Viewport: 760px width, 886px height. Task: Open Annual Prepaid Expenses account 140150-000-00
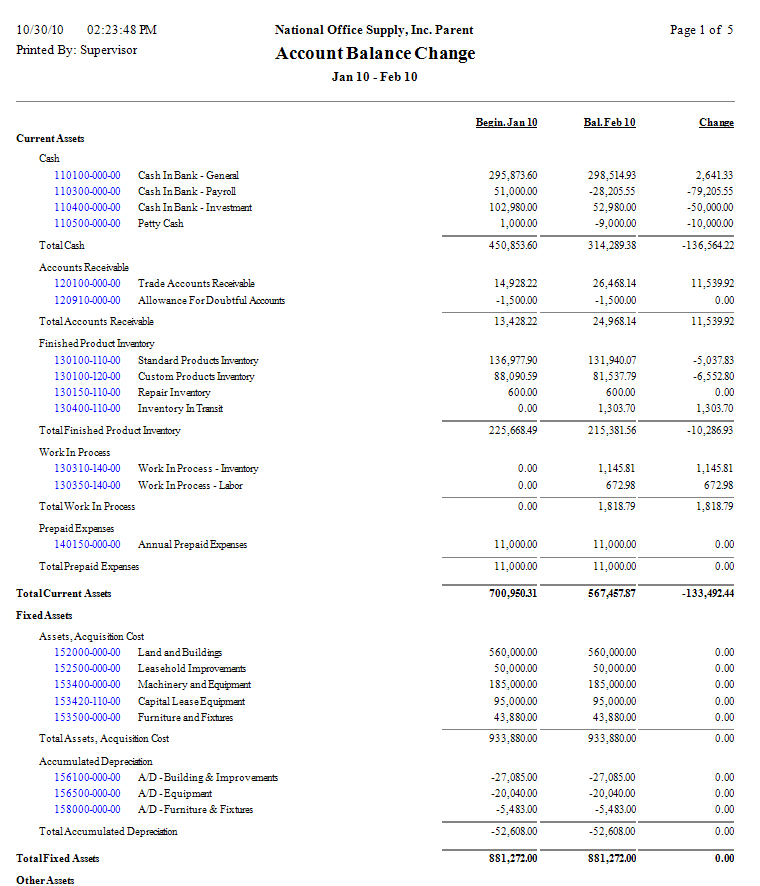click(87, 545)
